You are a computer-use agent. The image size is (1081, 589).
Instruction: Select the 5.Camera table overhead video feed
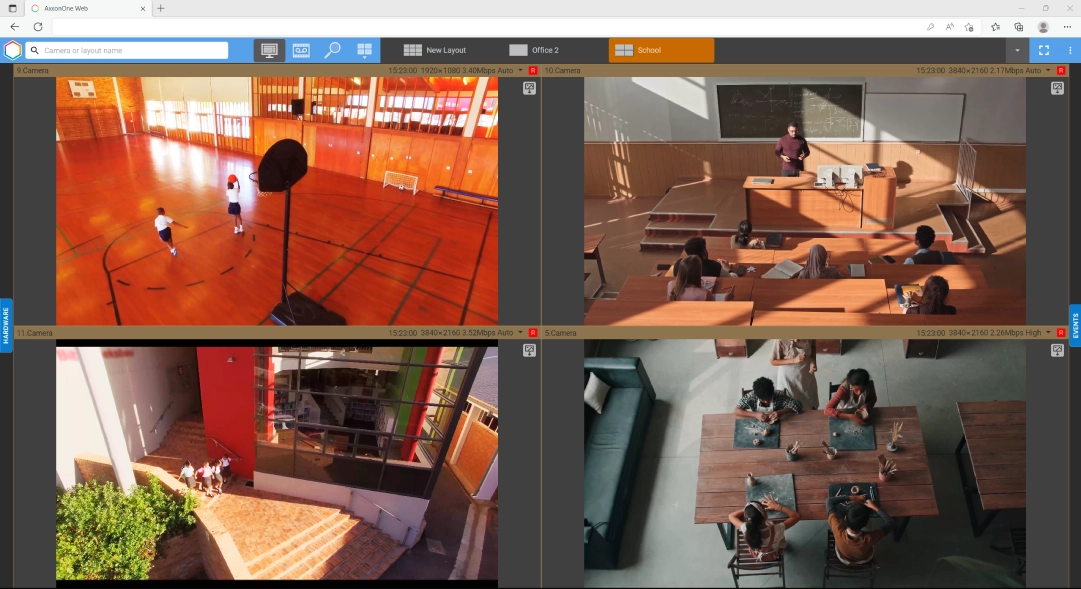pos(805,463)
